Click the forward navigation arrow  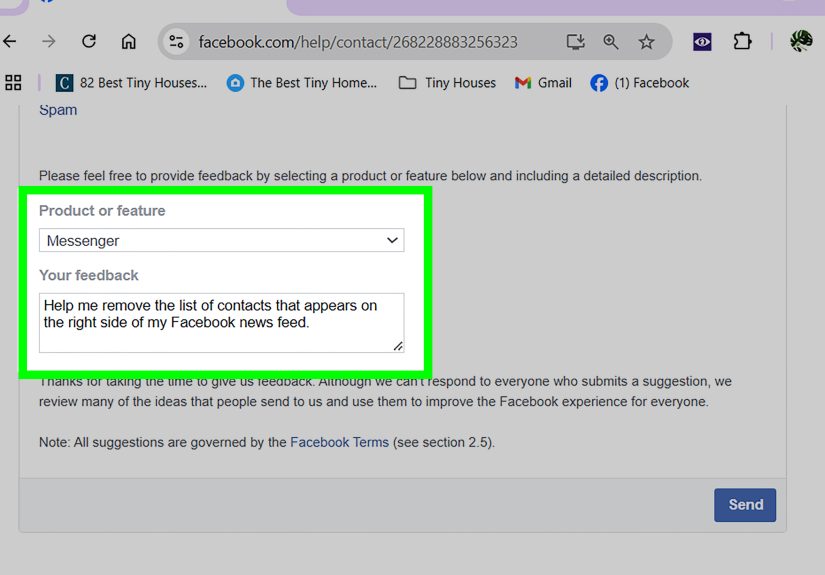point(48,41)
